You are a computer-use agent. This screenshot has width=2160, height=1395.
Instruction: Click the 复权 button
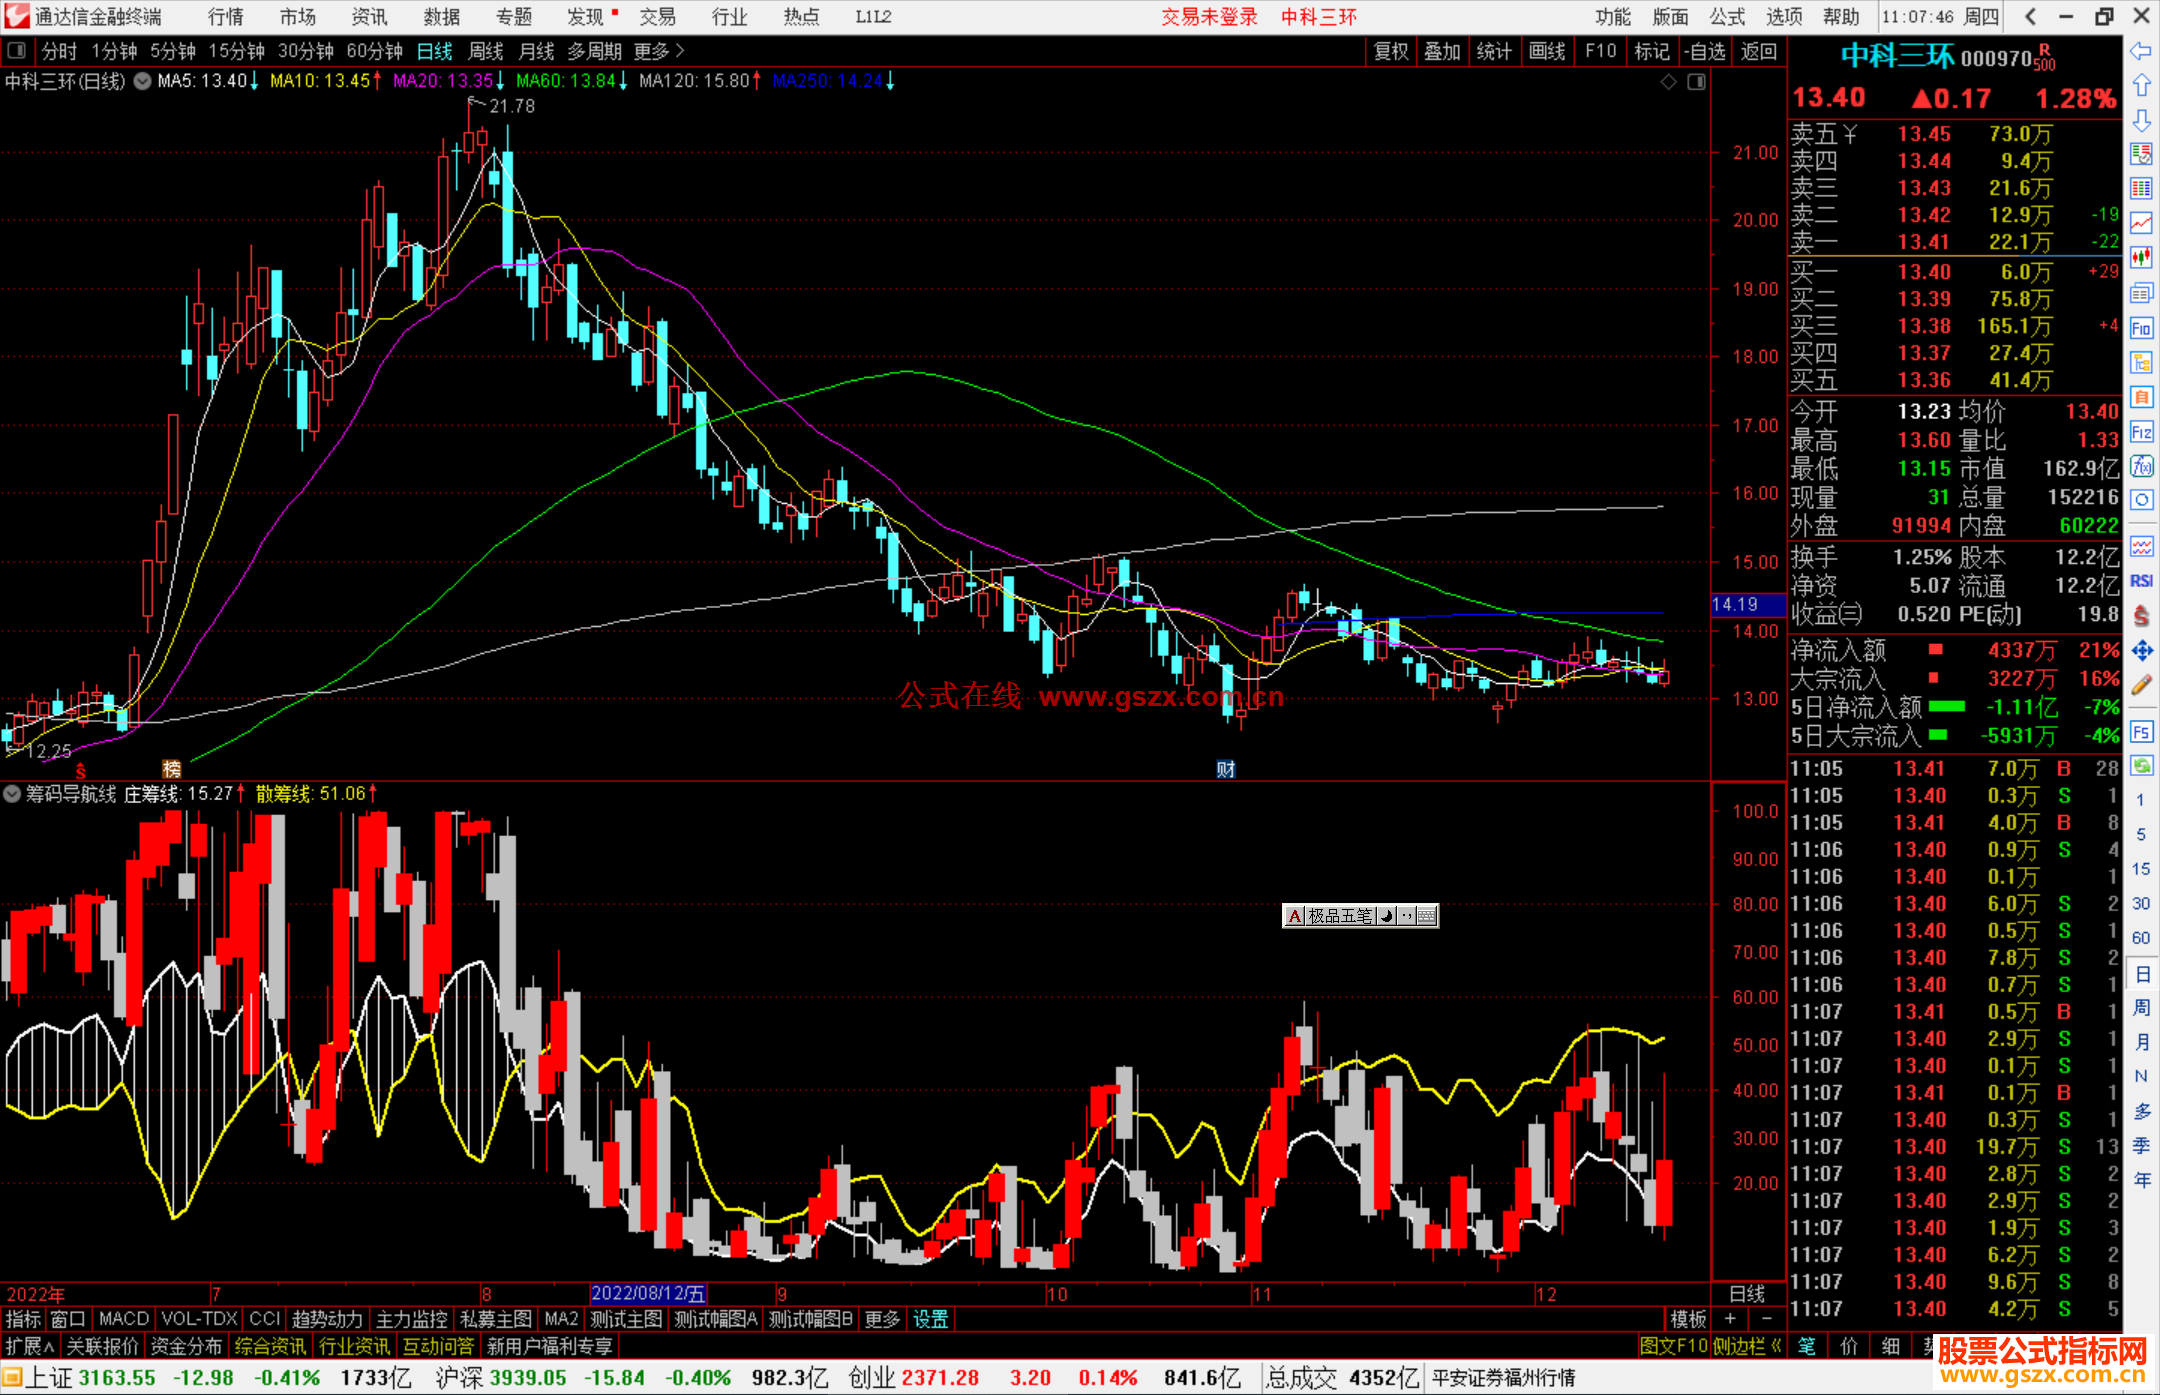(1391, 51)
